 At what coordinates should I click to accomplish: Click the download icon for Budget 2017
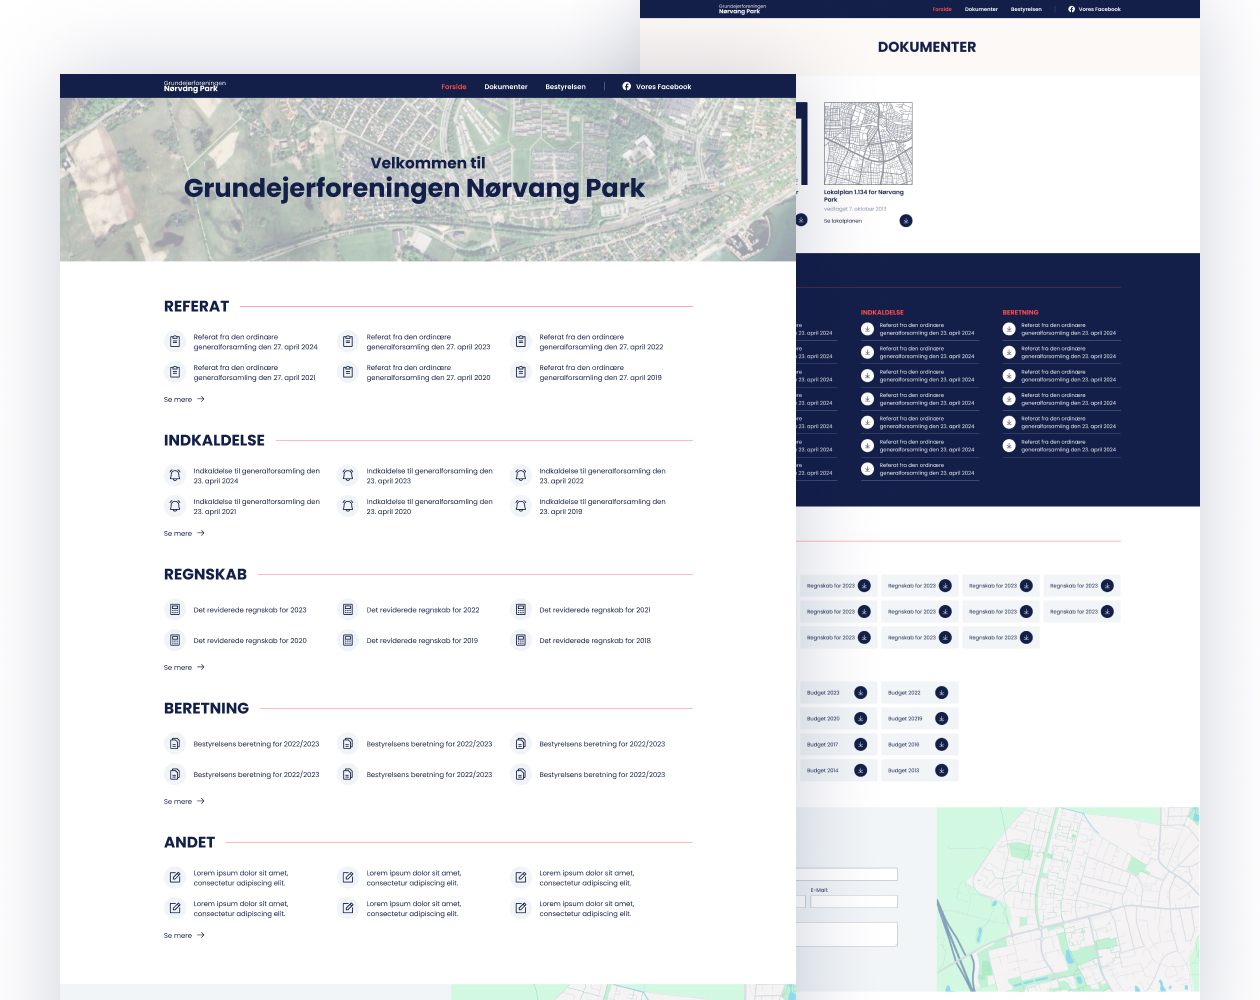[x=860, y=744]
